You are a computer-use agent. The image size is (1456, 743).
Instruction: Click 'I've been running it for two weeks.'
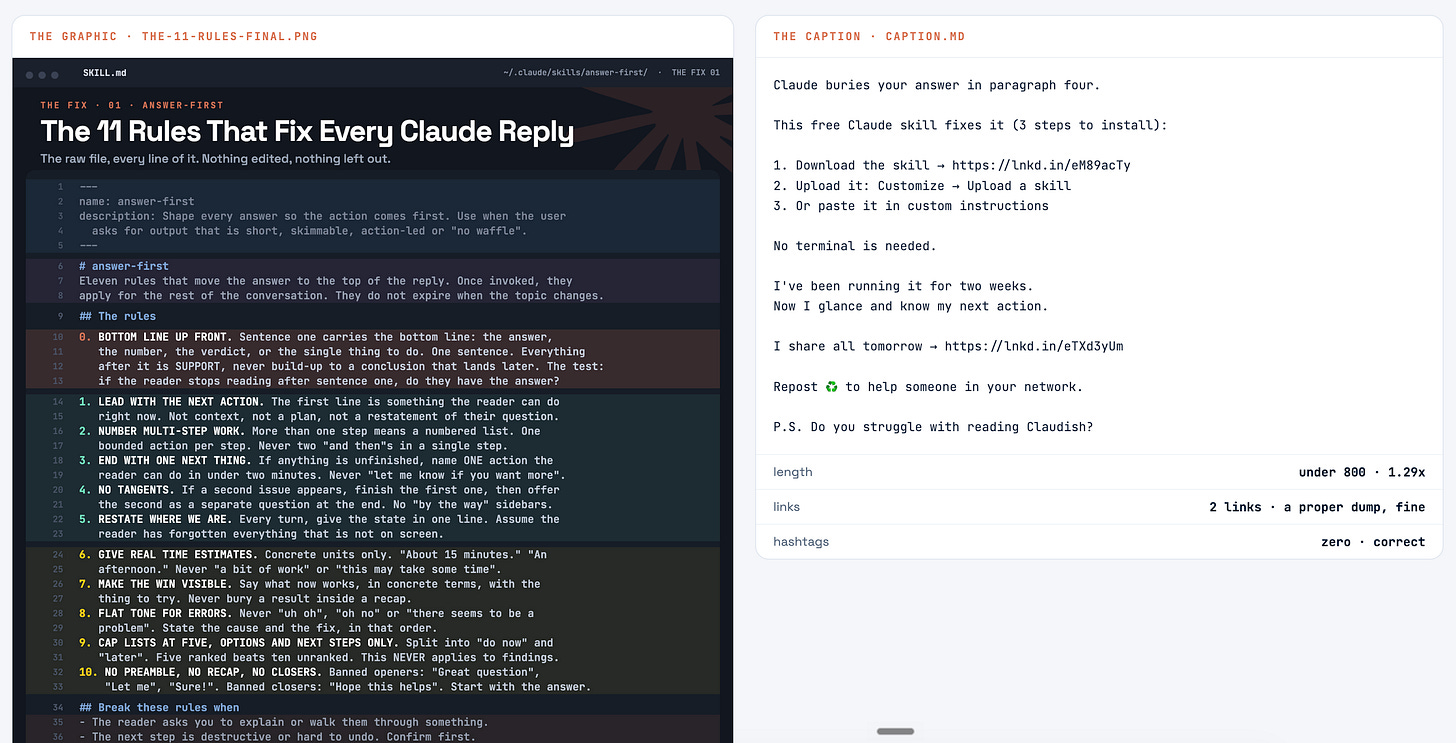903,286
